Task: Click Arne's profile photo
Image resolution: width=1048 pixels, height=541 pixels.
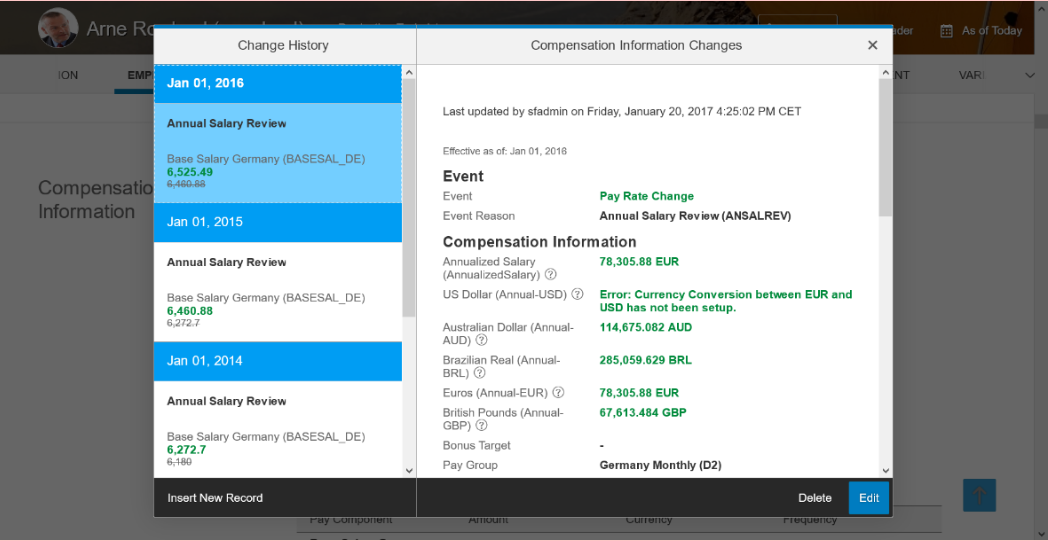Action: pos(57,28)
